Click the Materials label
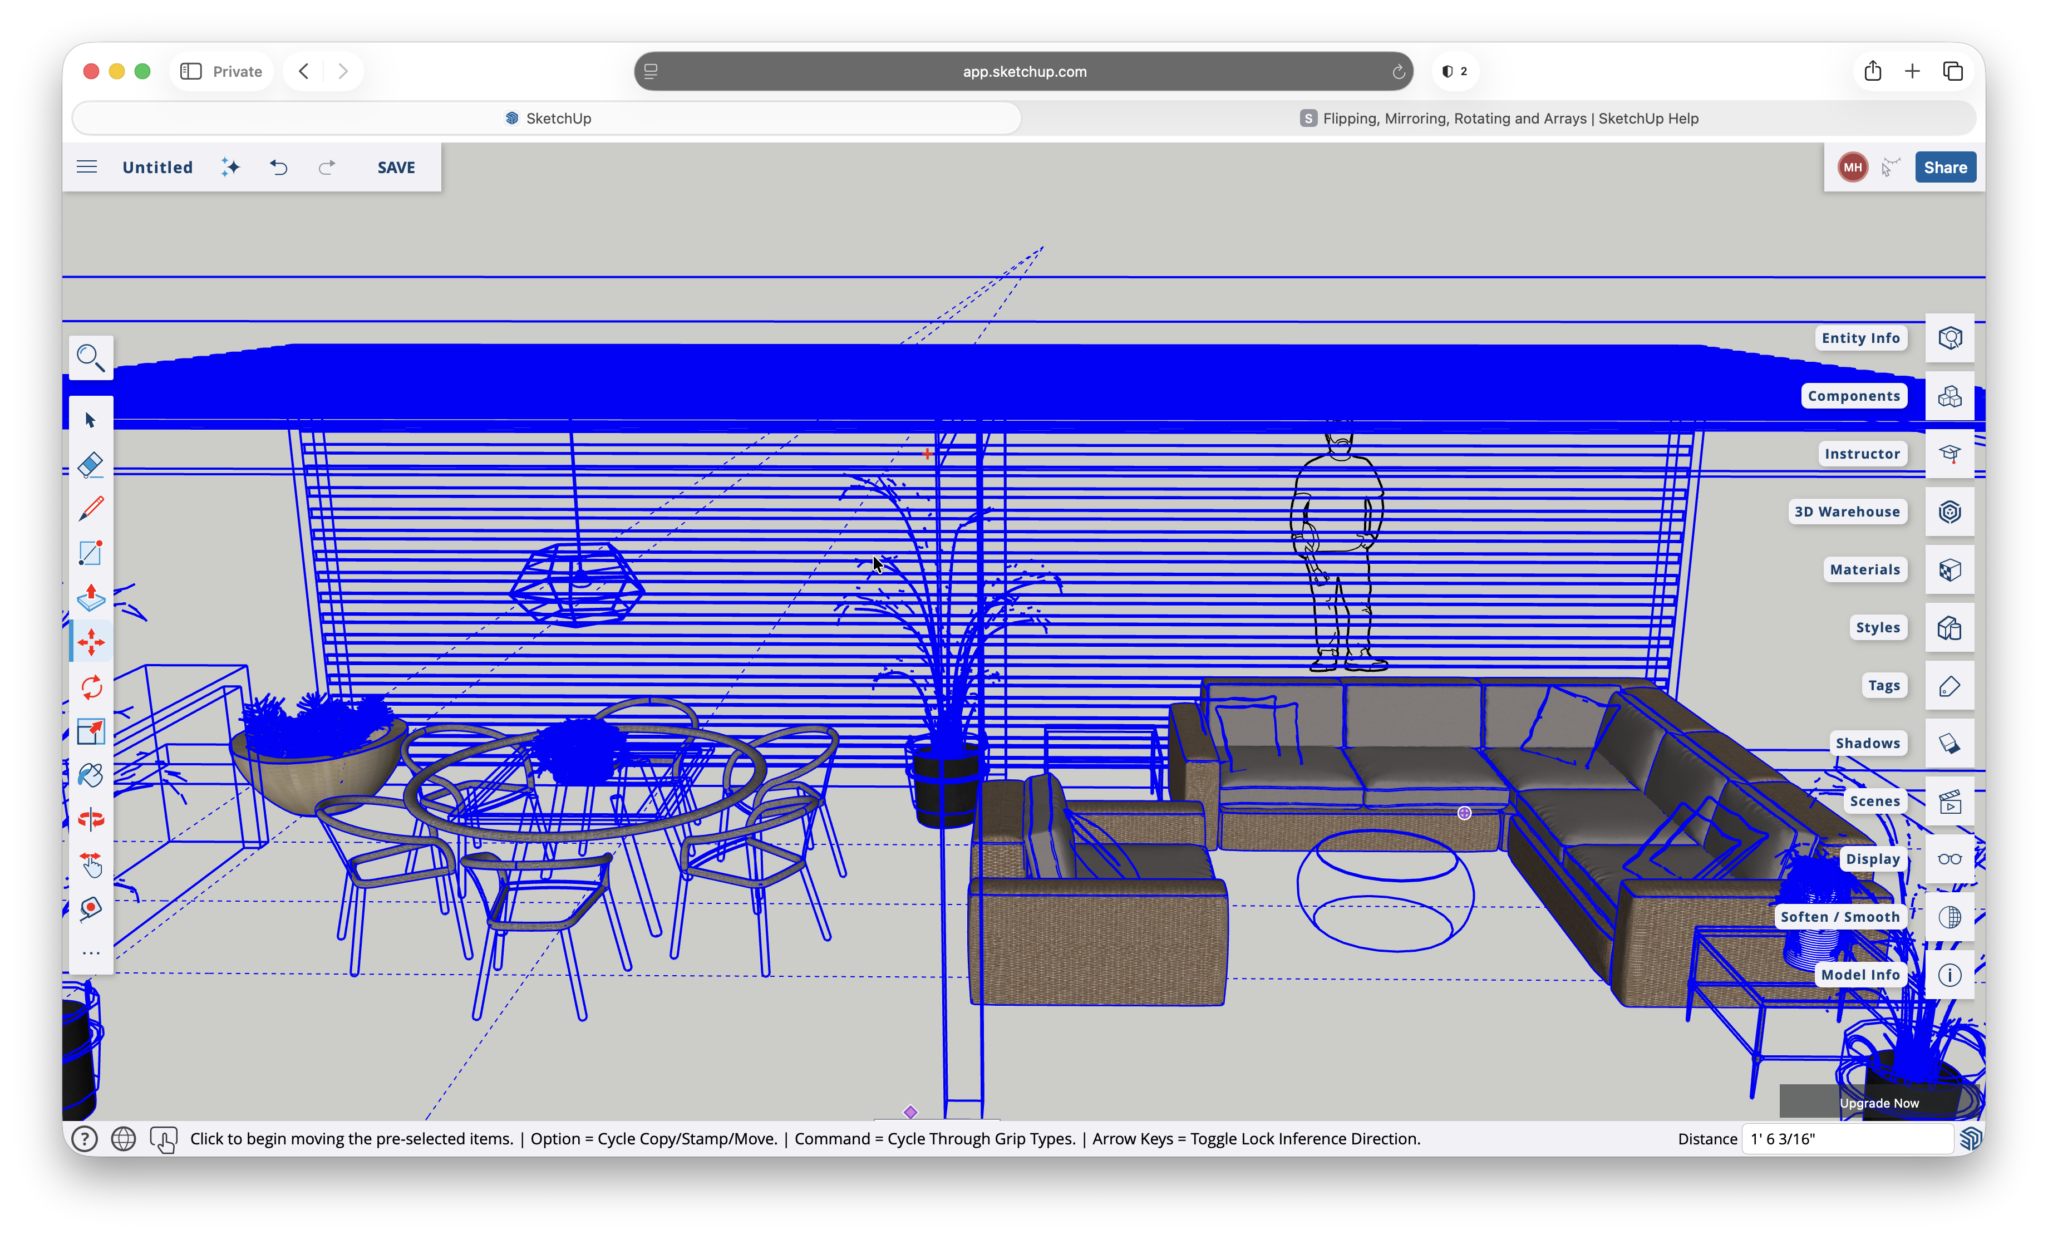This screenshot has width=2048, height=1239. [1865, 570]
